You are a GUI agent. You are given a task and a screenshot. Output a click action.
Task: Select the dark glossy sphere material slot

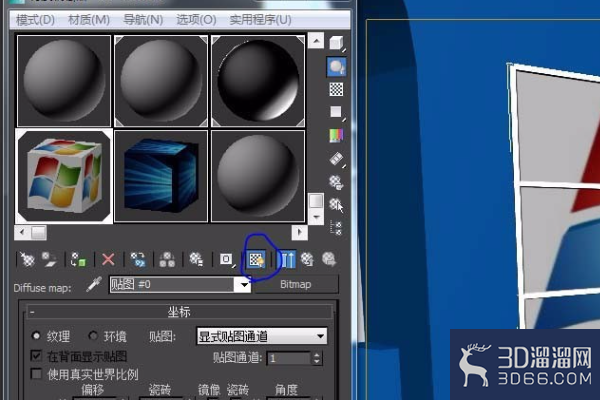(x=258, y=81)
